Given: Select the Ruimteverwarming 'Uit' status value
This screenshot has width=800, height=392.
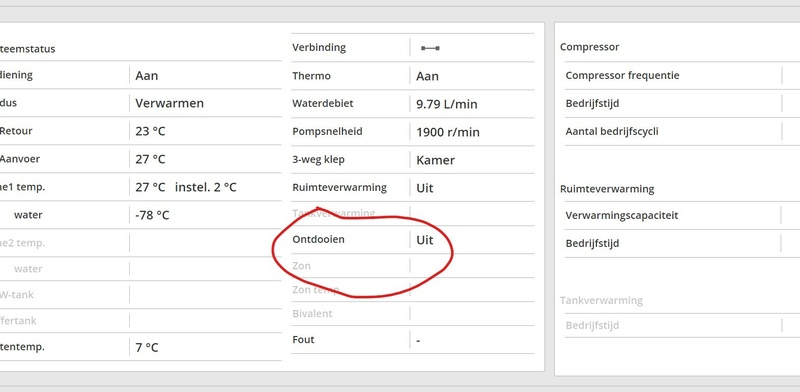Looking at the screenshot, I should tap(424, 188).
